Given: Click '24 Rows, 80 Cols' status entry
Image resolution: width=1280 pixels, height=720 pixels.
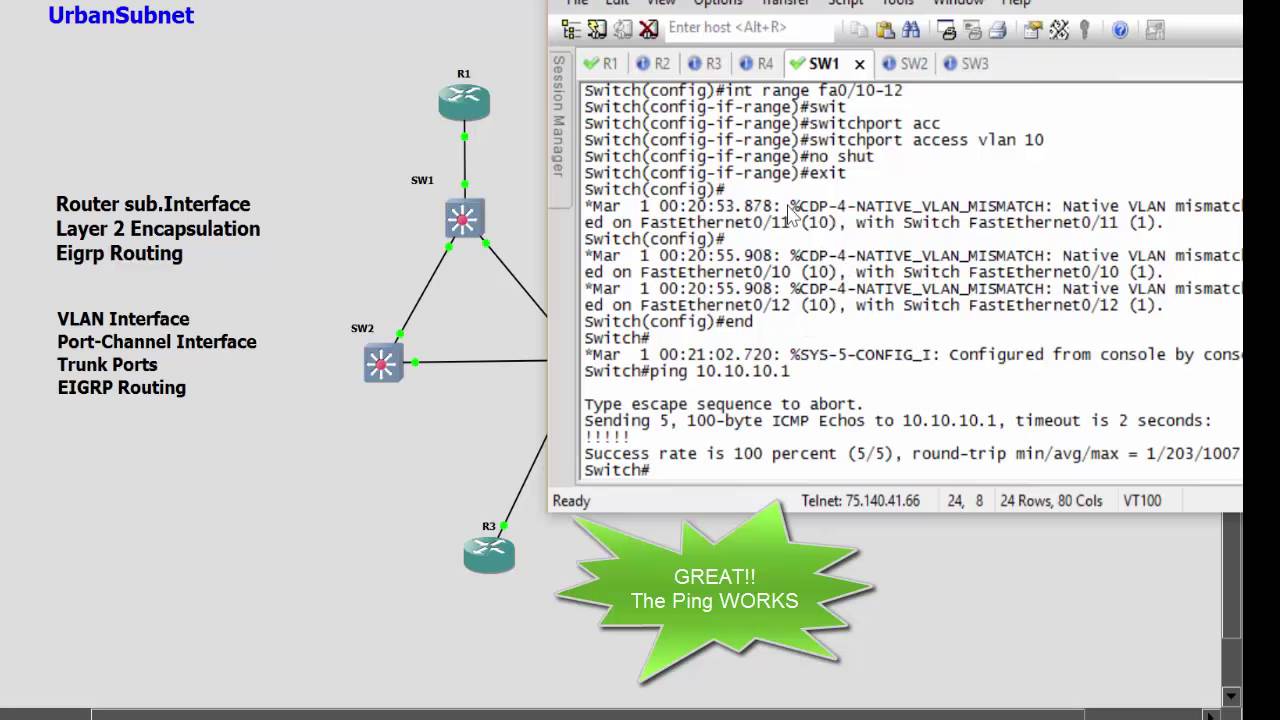Looking at the screenshot, I should click(1051, 501).
